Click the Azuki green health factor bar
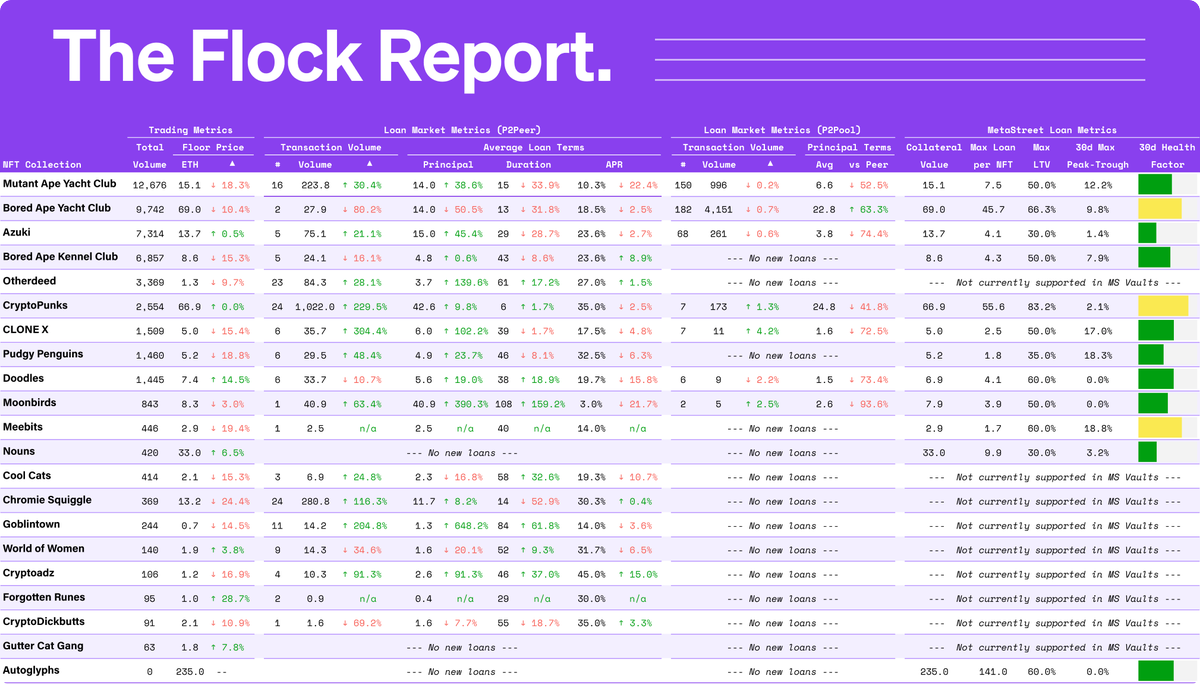 [x=1147, y=233]
